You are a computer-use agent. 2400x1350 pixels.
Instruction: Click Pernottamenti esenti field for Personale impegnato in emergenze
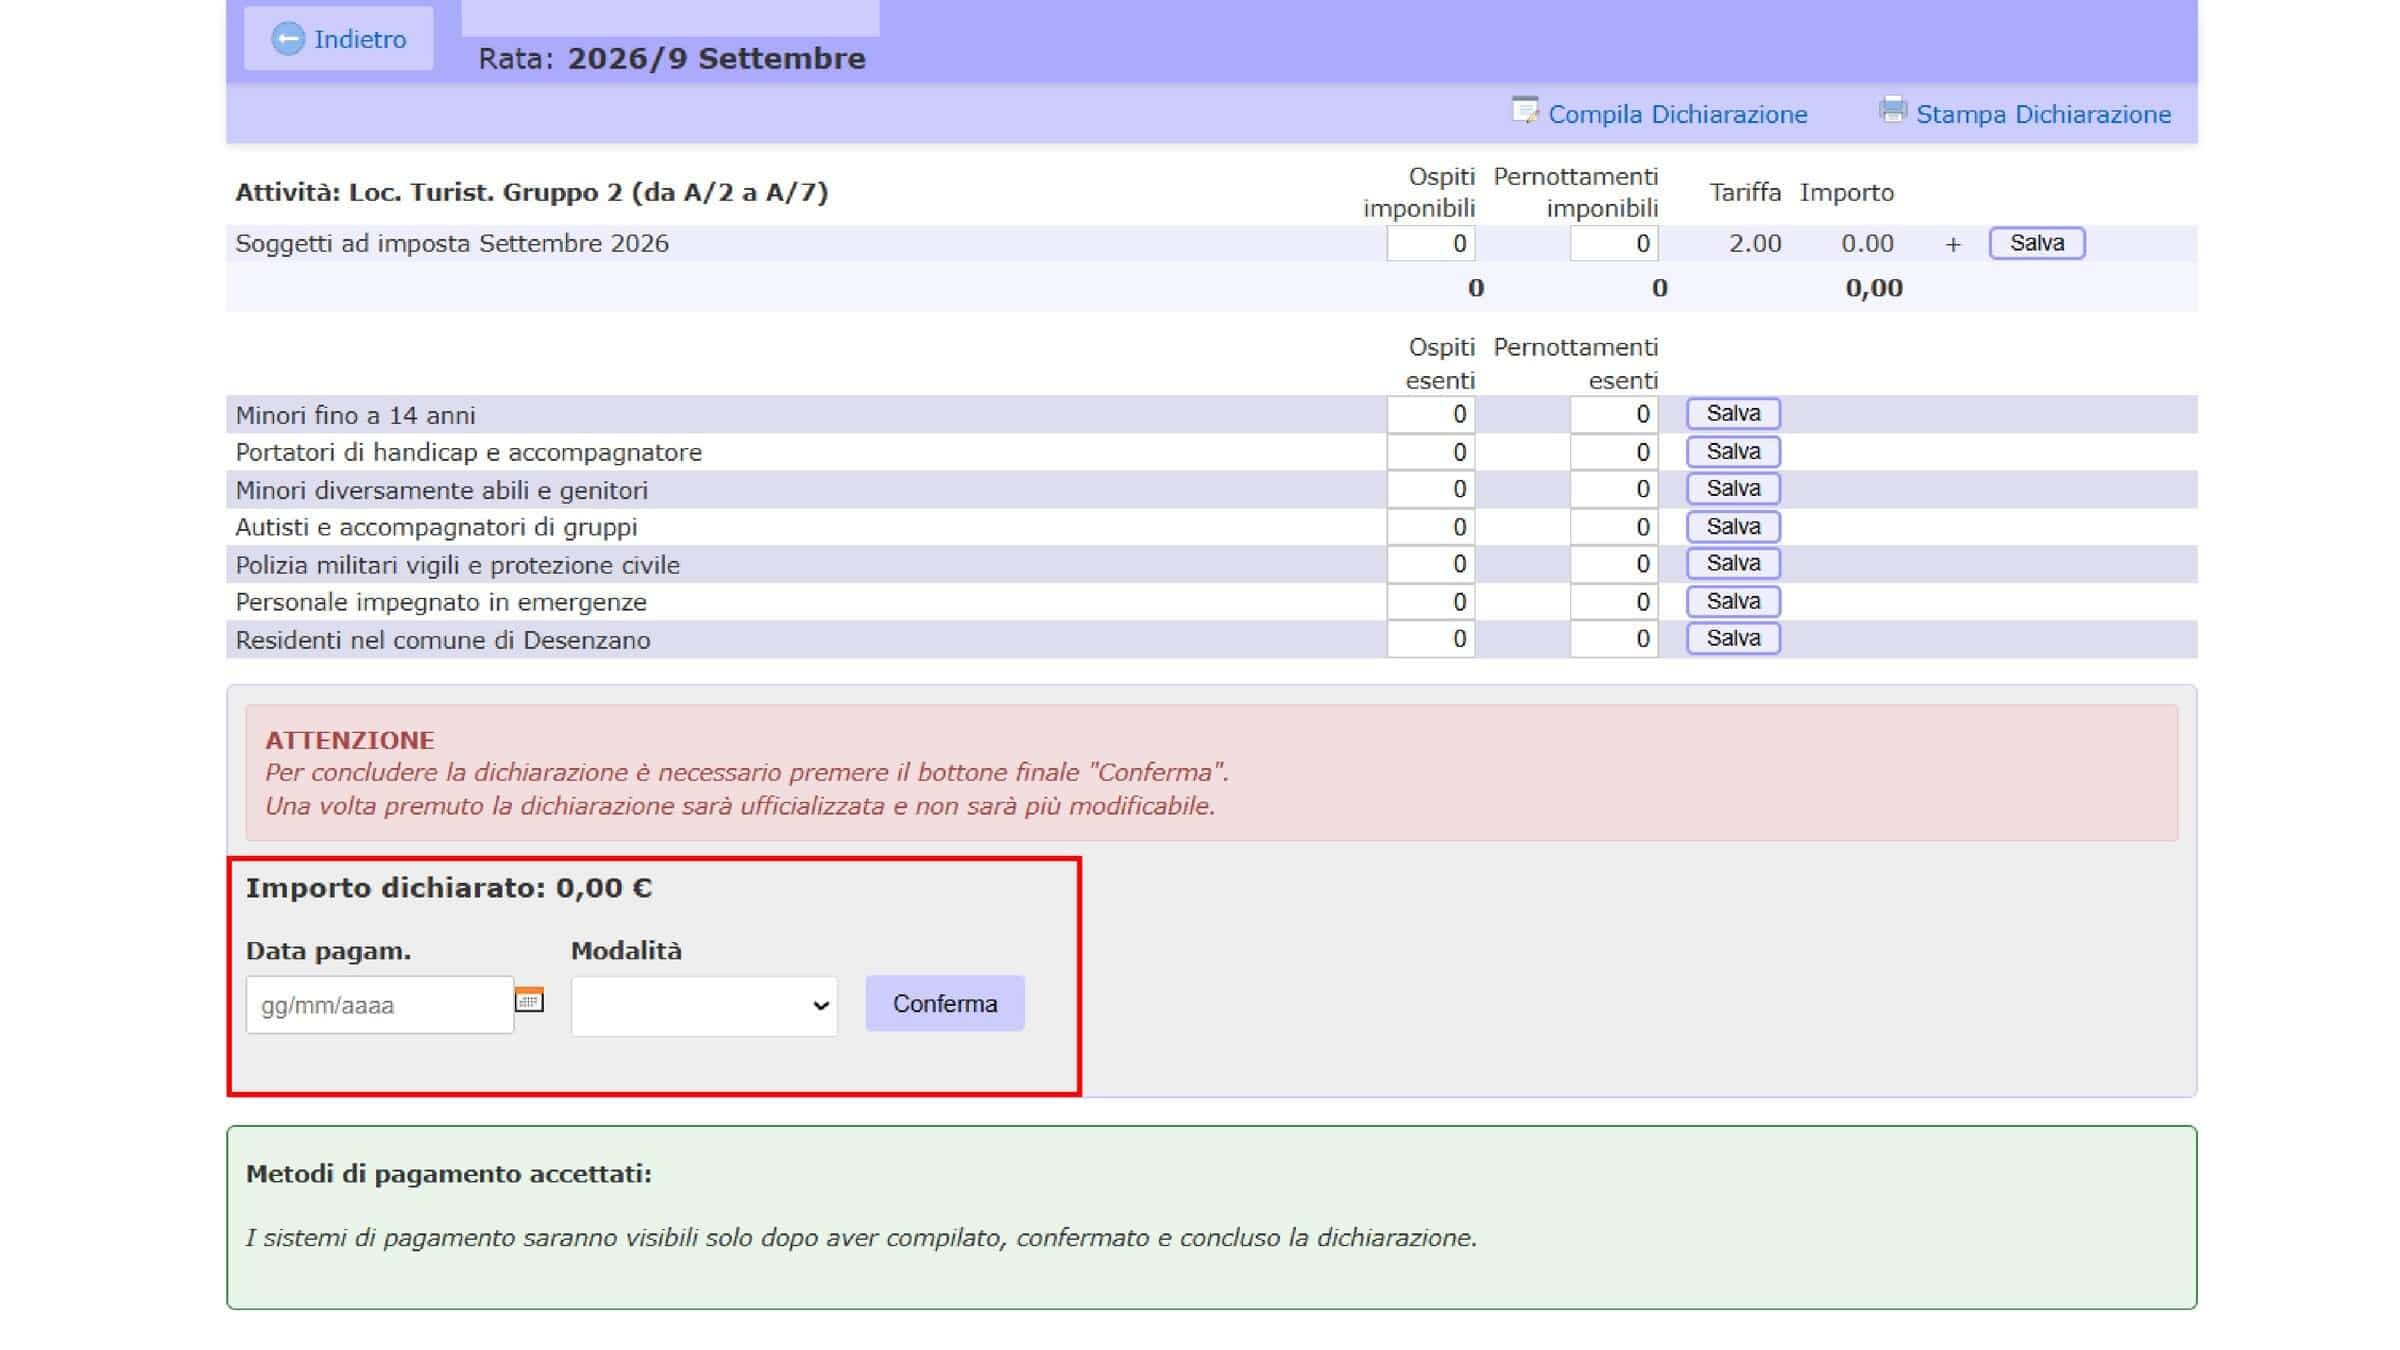click(1614, 602)
